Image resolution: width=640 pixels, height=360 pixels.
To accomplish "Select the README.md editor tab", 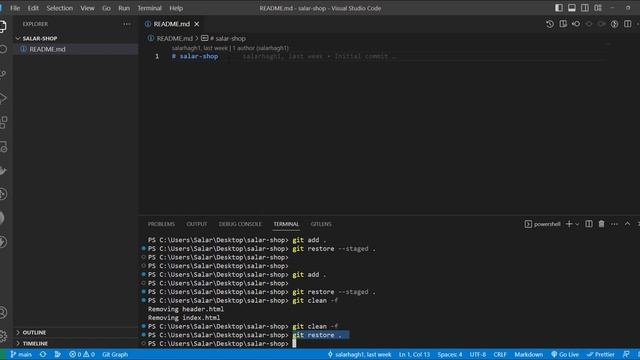I will pyautogui.click(x=172, y=24).
